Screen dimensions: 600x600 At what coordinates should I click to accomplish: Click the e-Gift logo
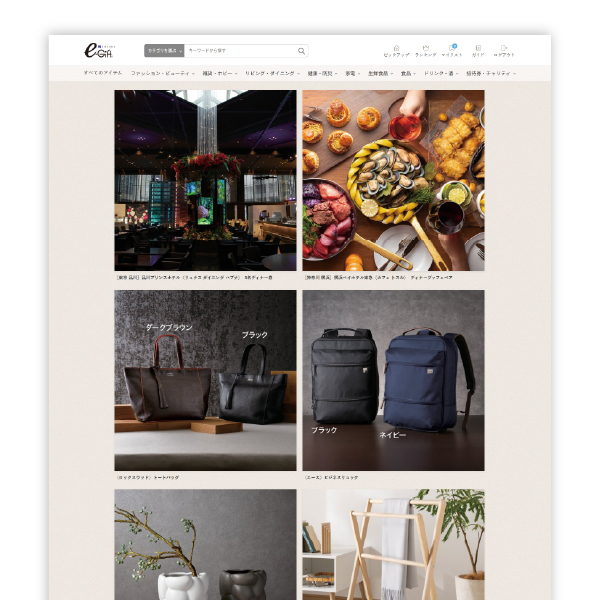[97, 50]
